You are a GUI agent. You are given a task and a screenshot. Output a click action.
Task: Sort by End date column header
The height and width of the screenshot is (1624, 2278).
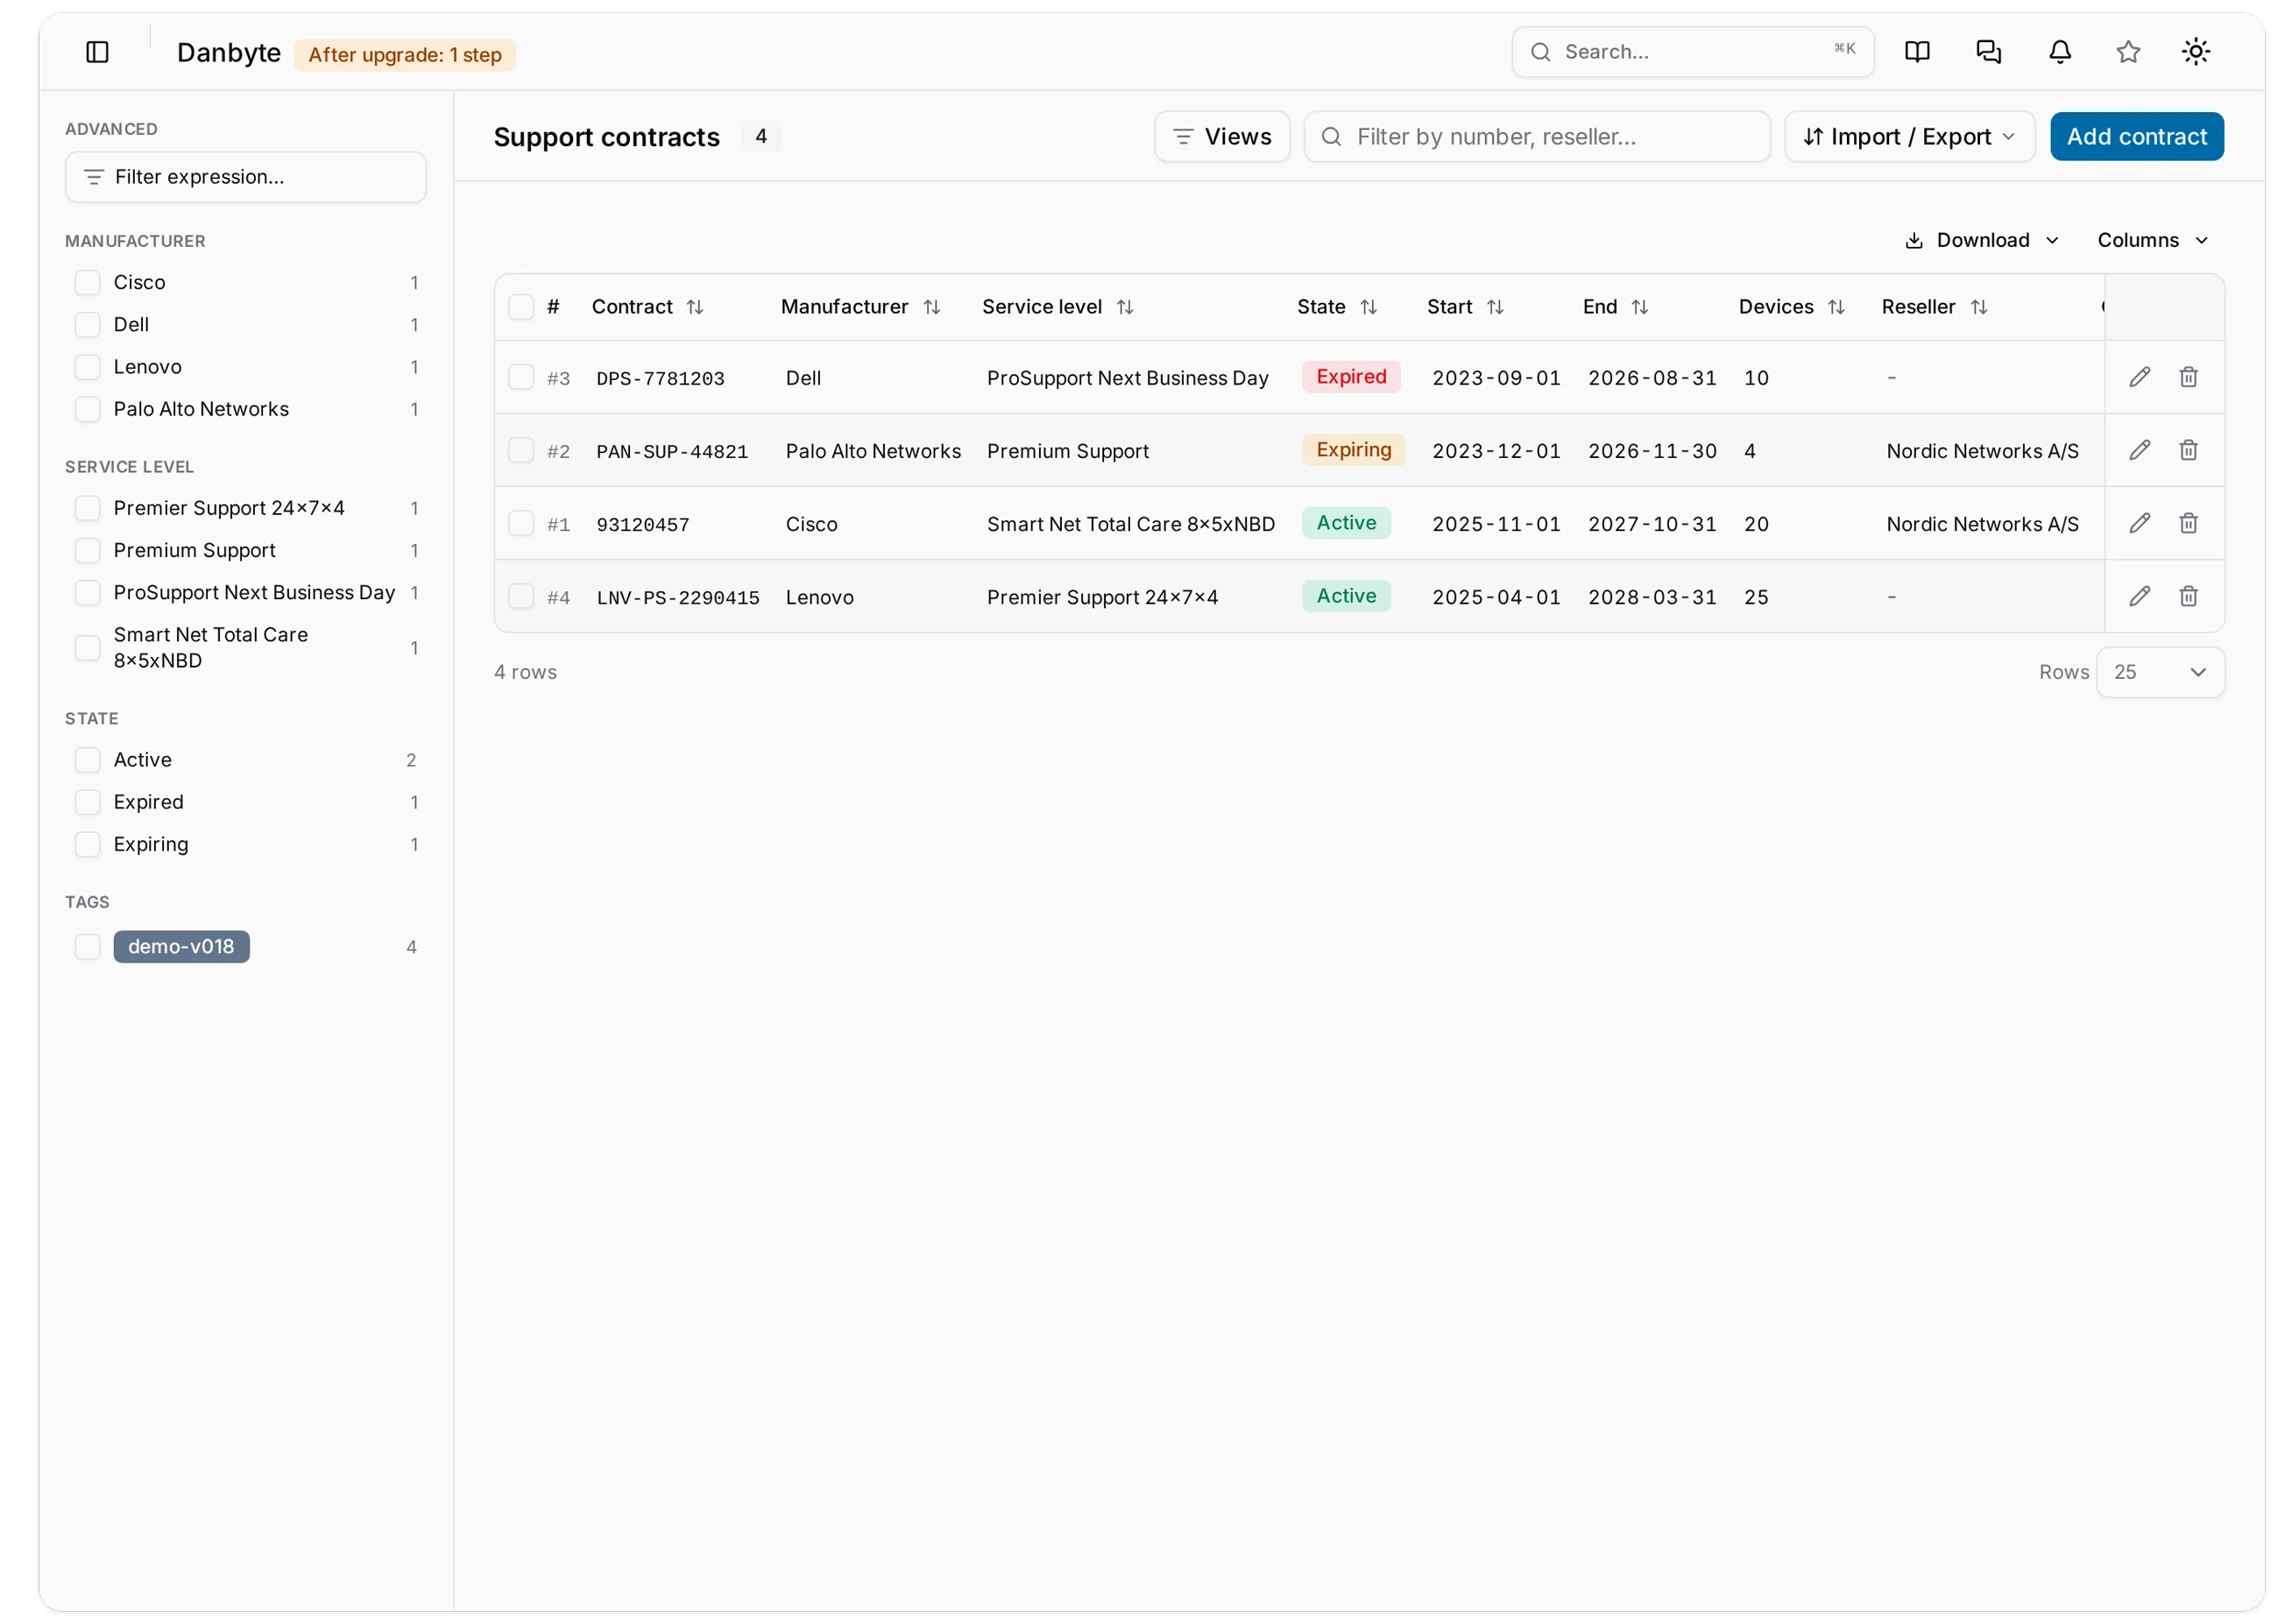(1615, 307)
